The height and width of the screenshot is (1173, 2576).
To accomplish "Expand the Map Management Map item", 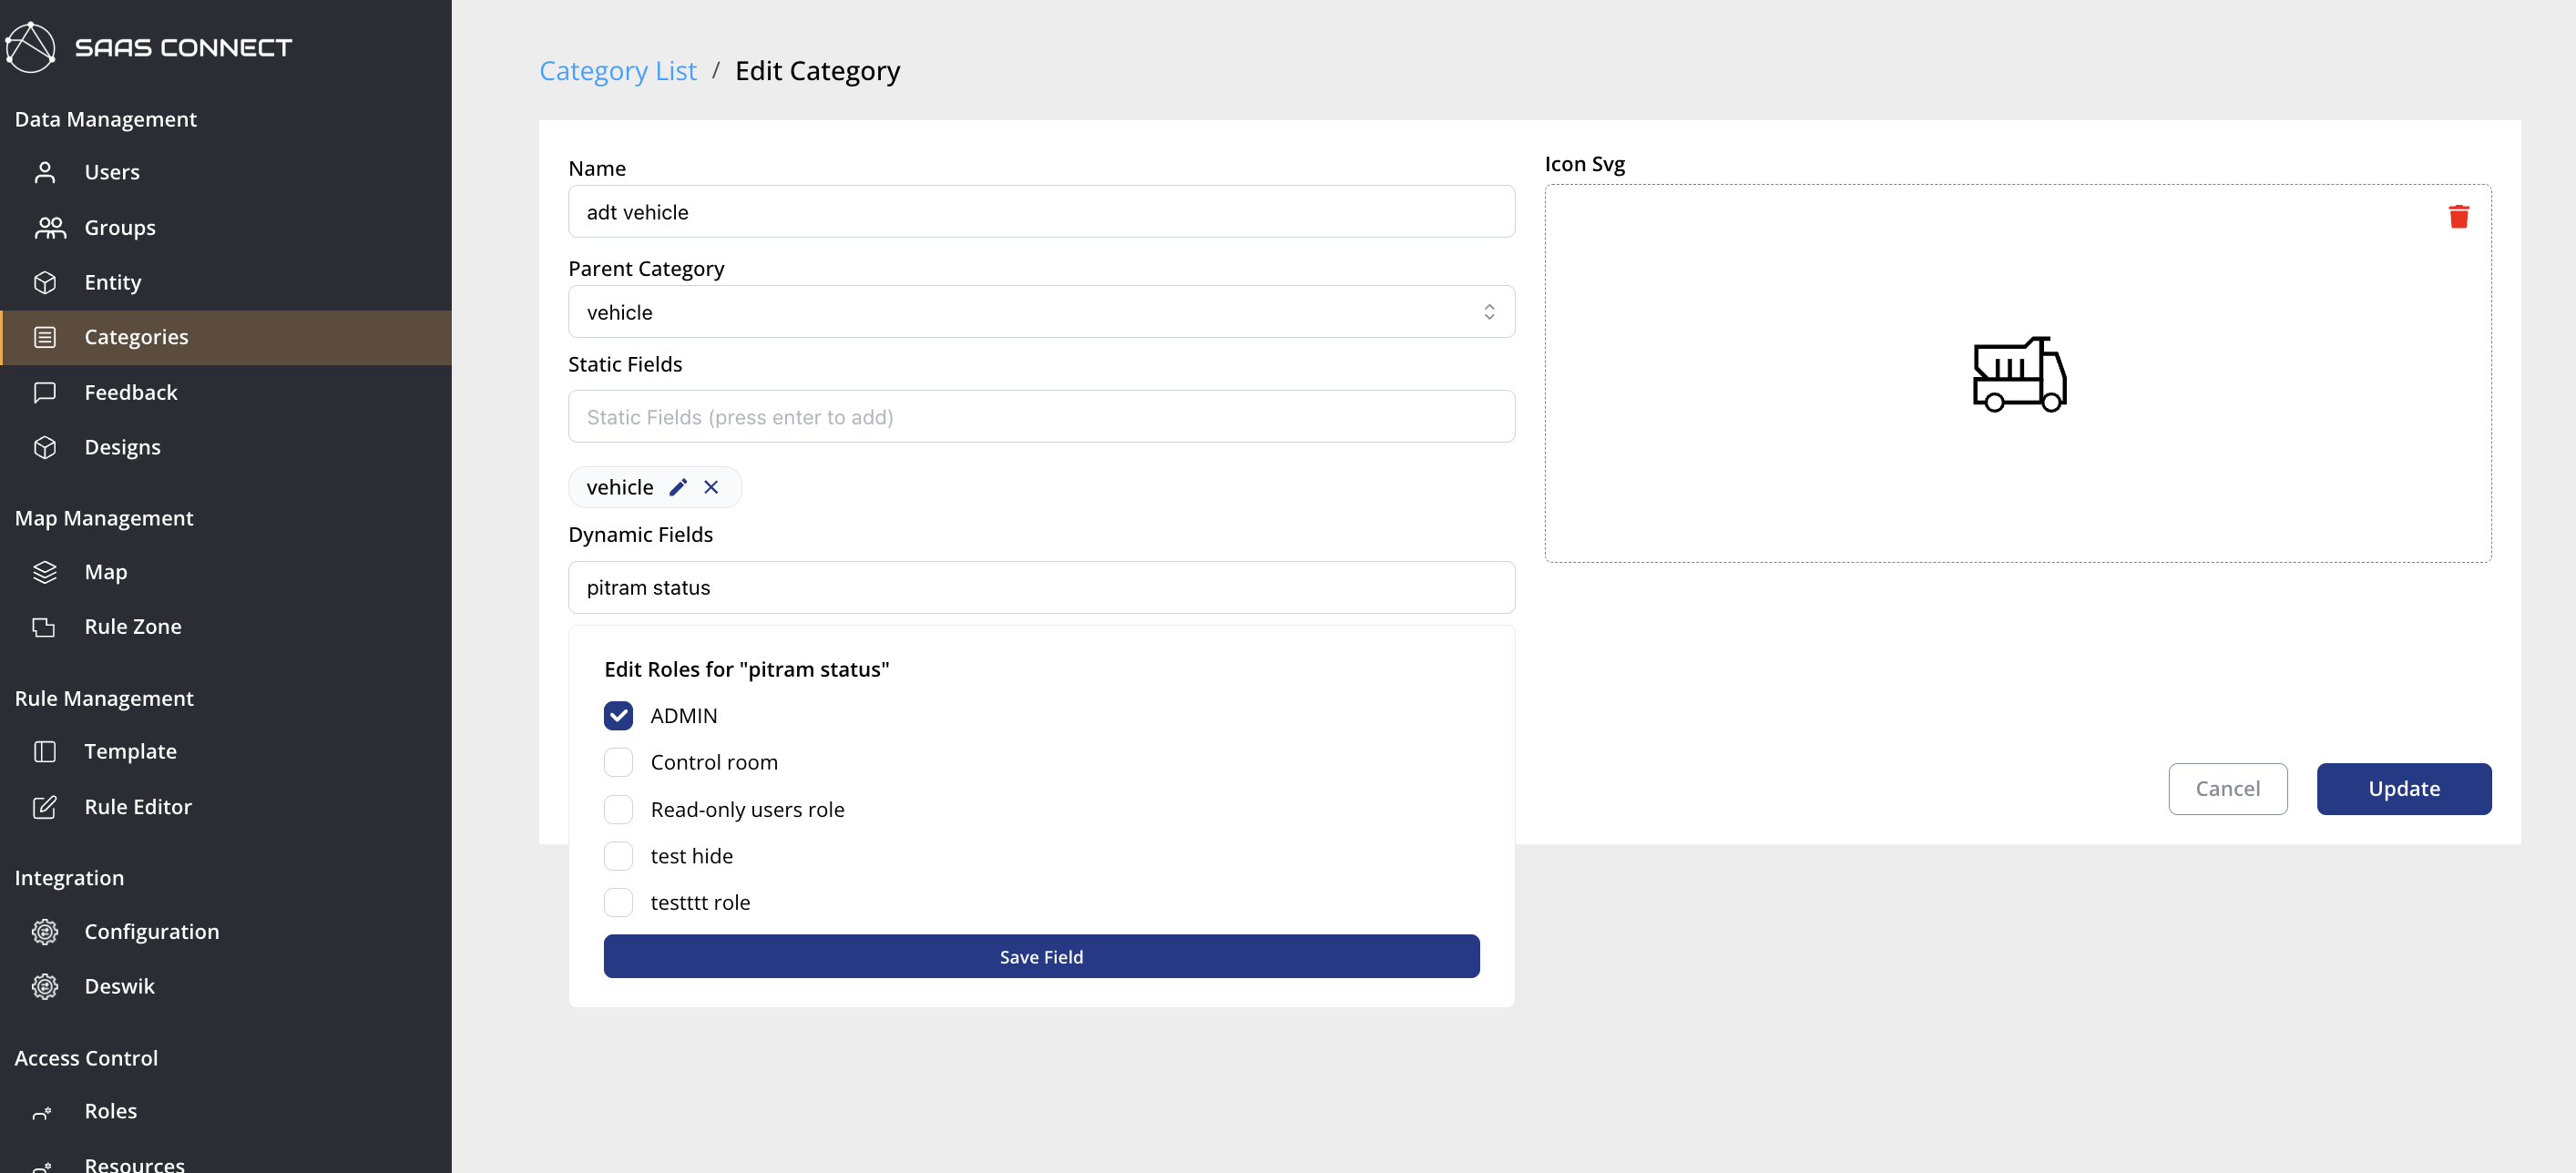I will [x=105, y=572].
